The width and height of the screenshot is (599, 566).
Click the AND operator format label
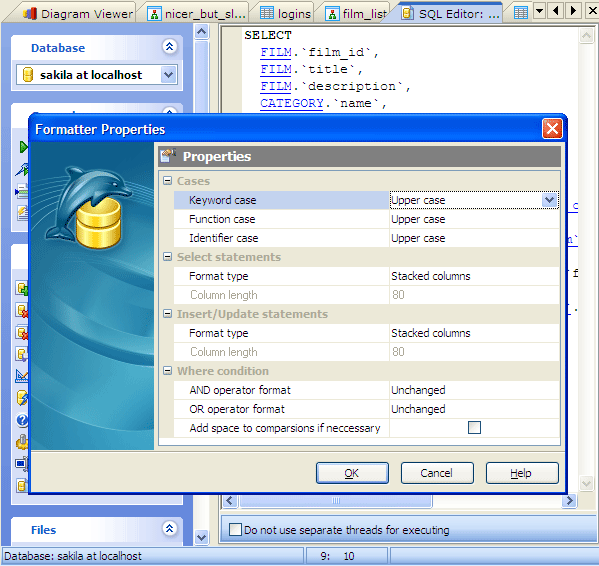click(x=240, y=390)
